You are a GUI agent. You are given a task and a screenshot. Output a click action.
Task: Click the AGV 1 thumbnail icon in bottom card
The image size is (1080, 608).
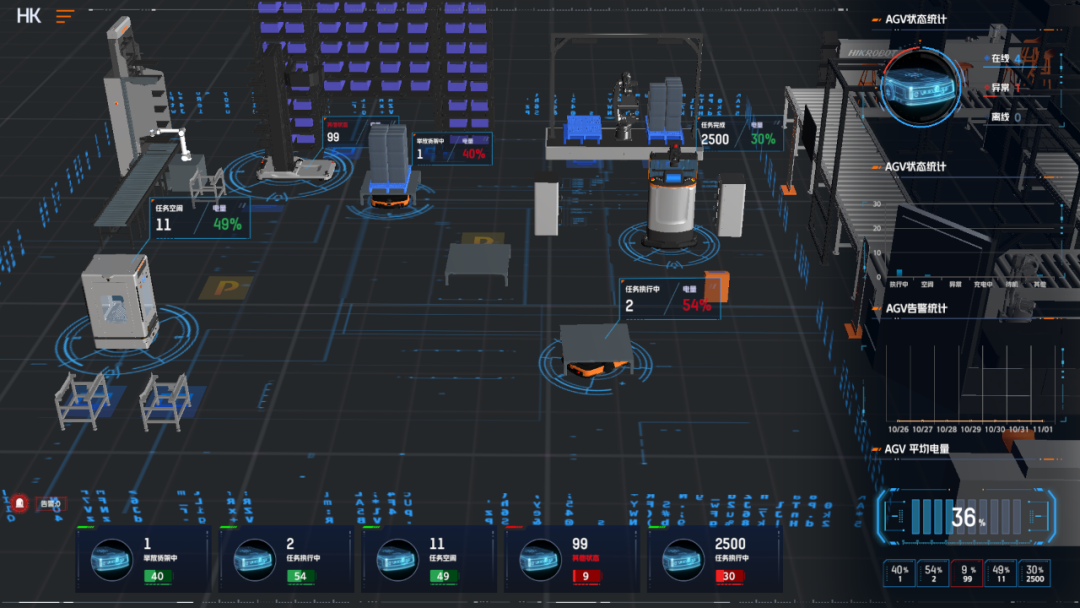tap(110, 560)
